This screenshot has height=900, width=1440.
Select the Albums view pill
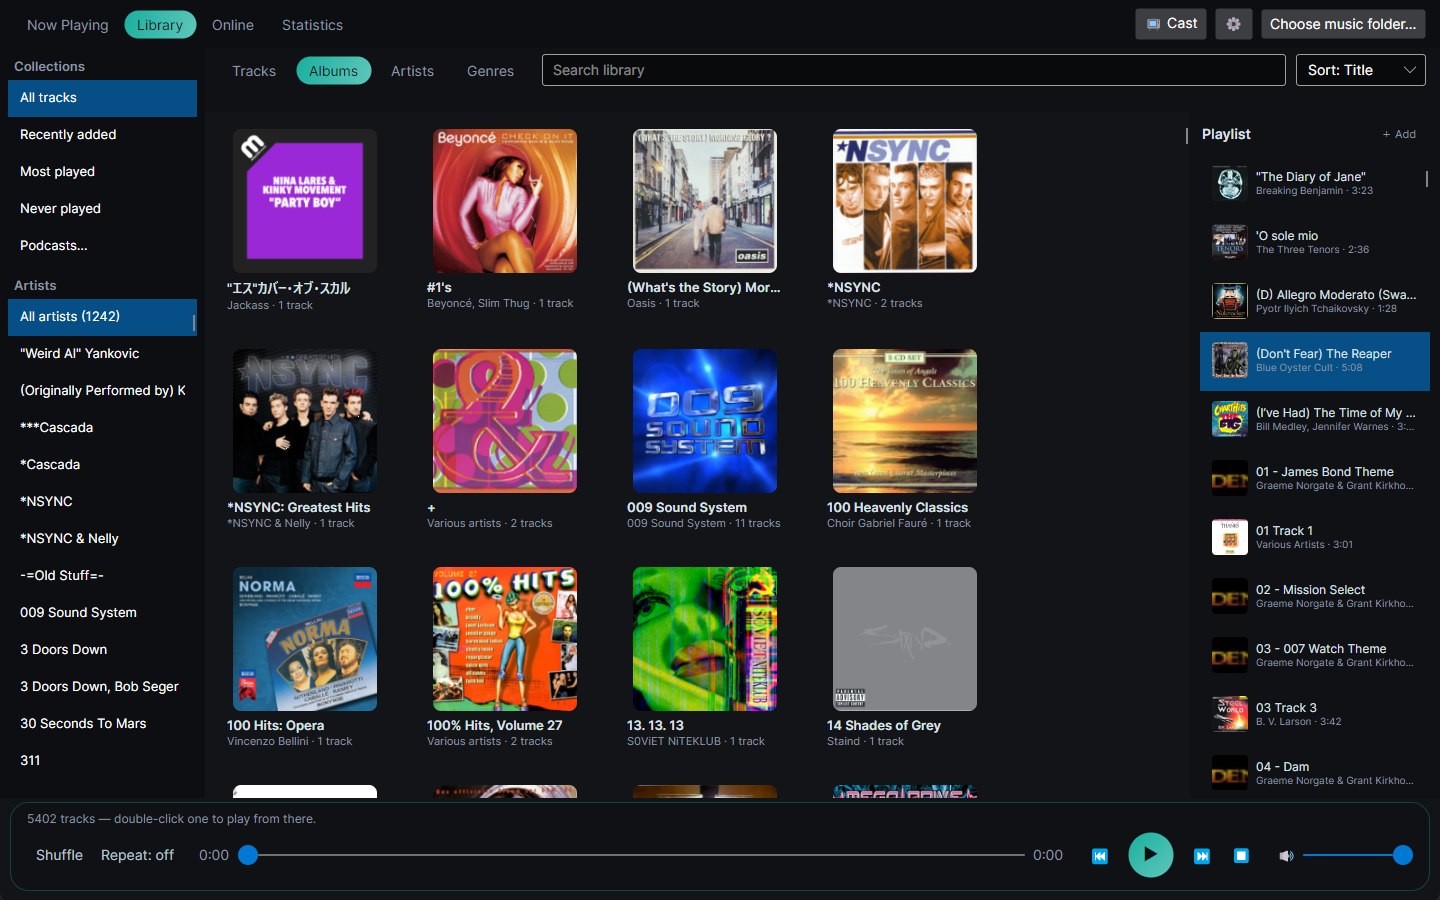point(333,71)
